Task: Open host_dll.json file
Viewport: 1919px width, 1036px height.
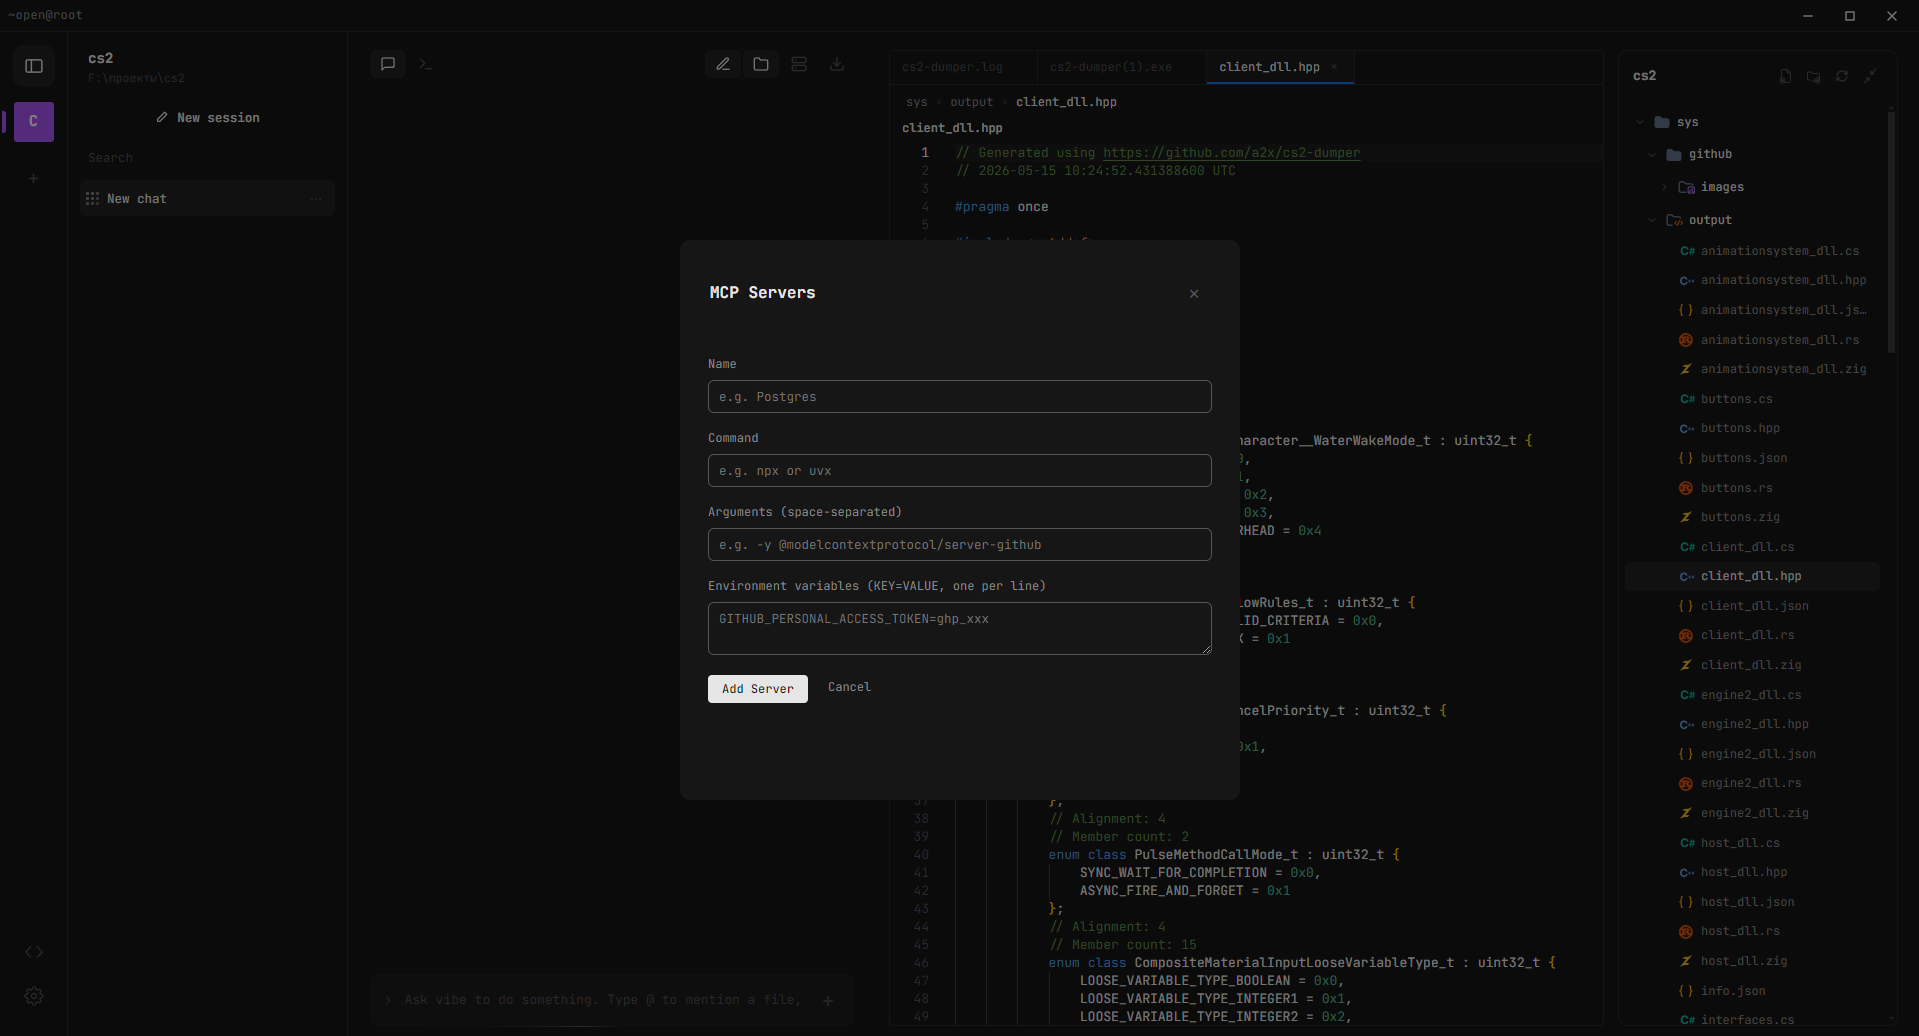Action: coord(1747,902)
